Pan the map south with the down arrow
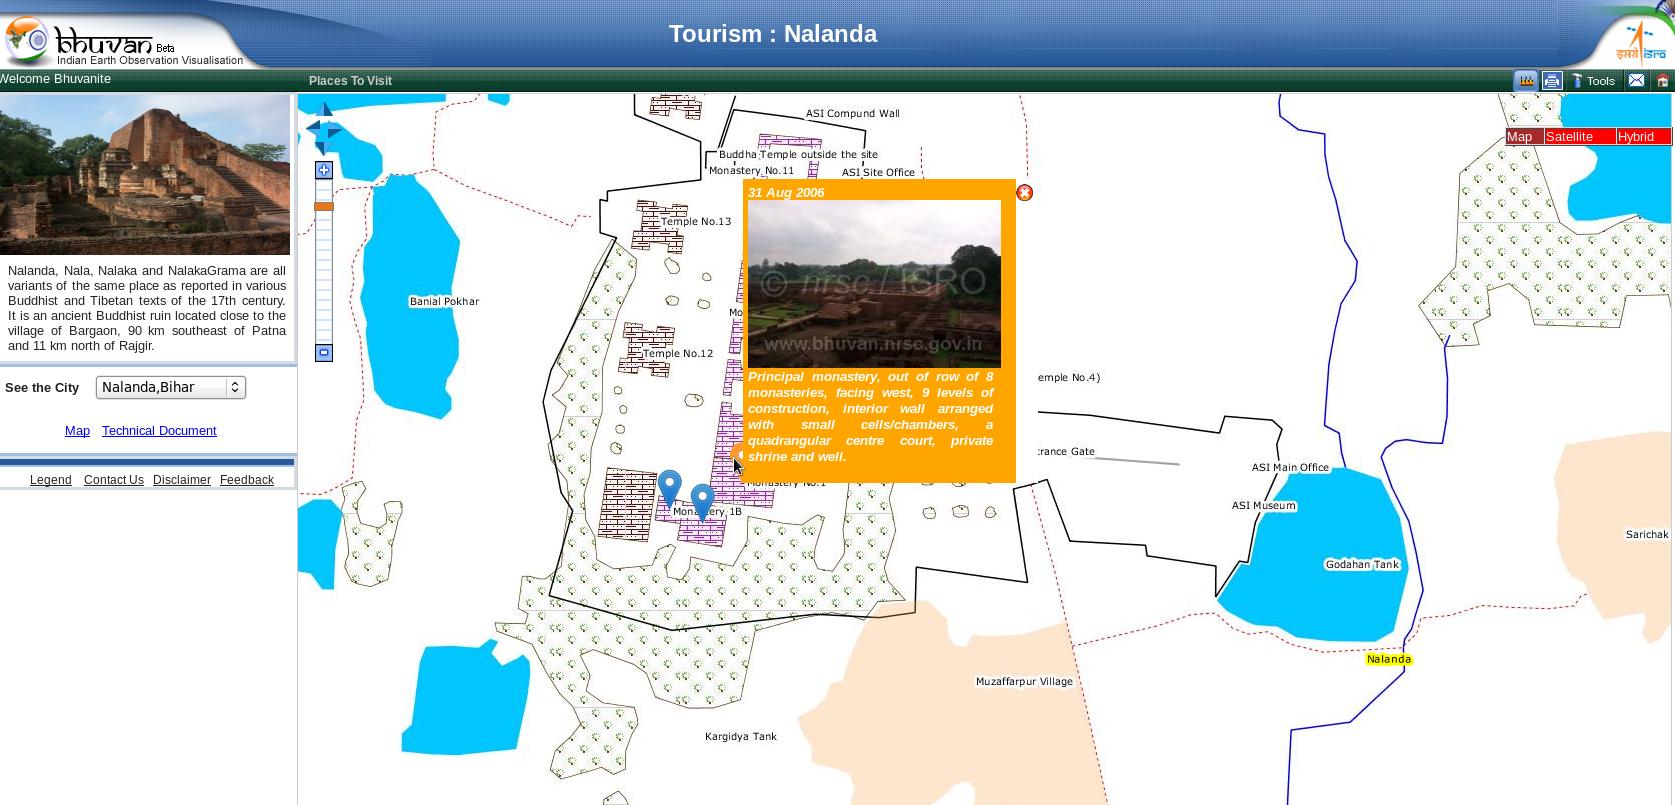The width and height of the screenshot is (1675, 805). (x=322, y=147)
